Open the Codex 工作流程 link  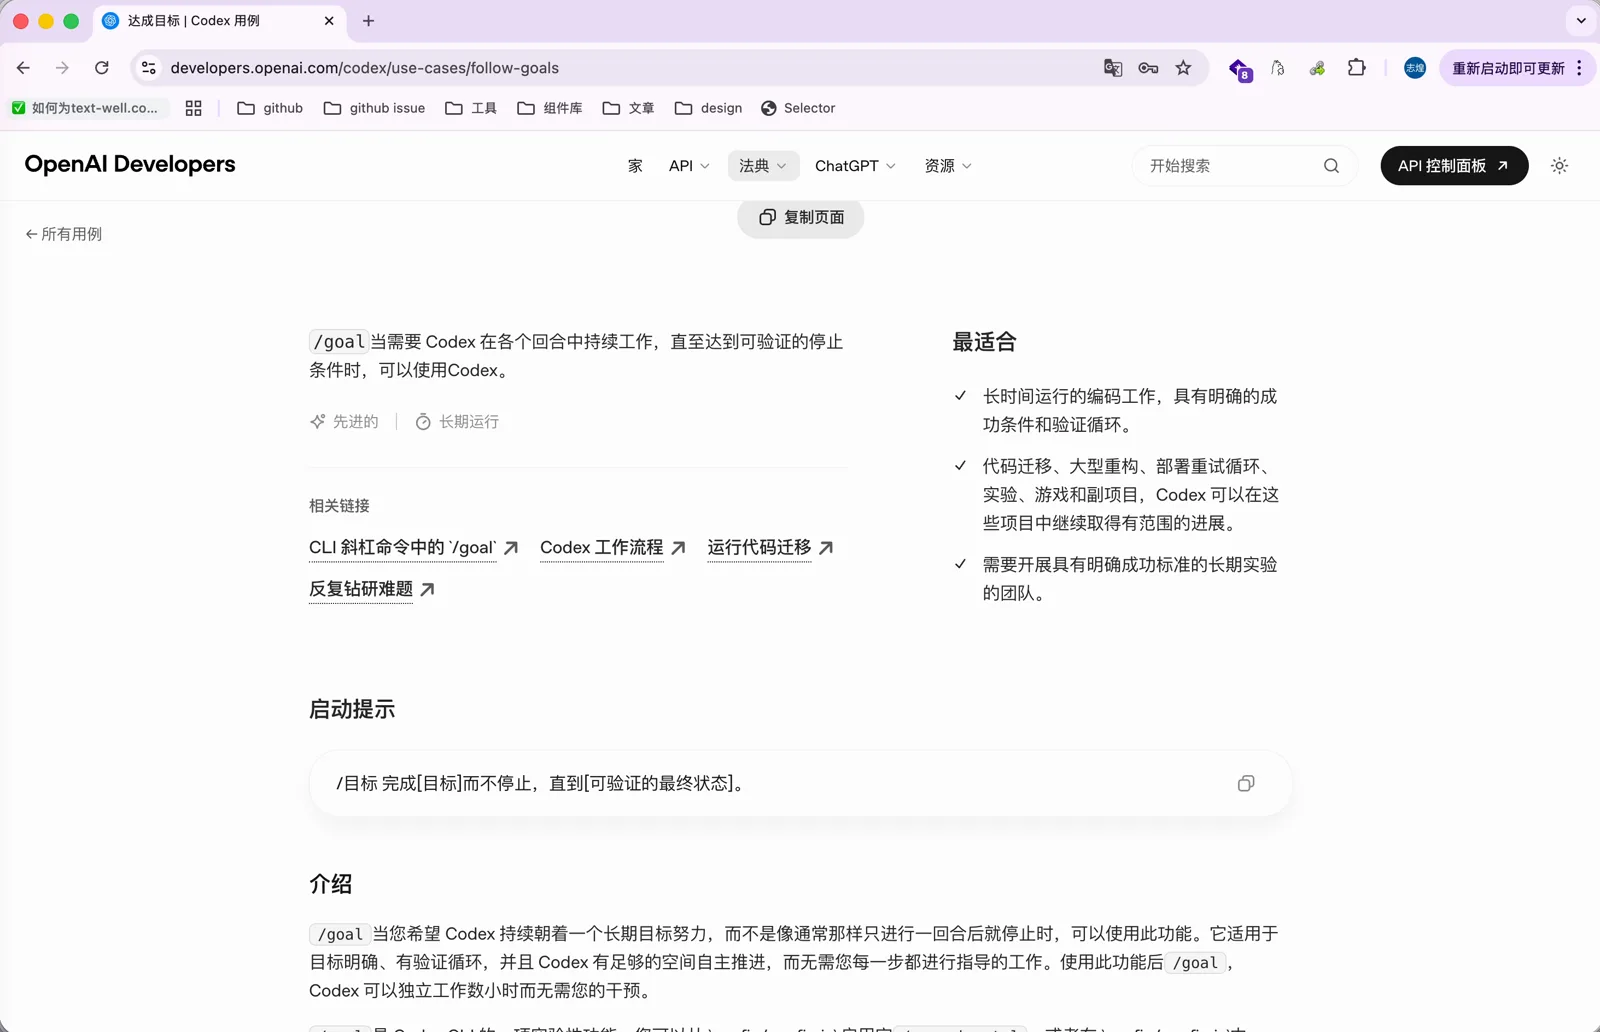coord(612,548)
